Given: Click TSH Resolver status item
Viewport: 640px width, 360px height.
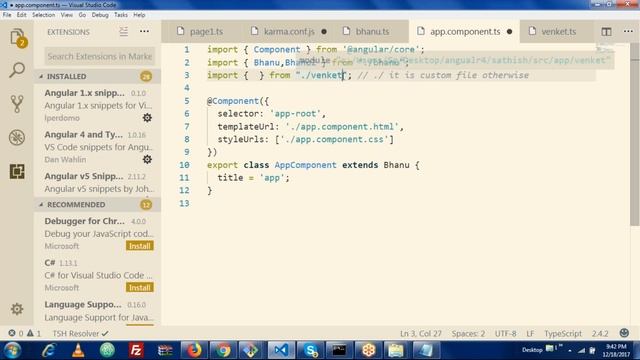Looking at the screenshot, I should coord(80,333).
